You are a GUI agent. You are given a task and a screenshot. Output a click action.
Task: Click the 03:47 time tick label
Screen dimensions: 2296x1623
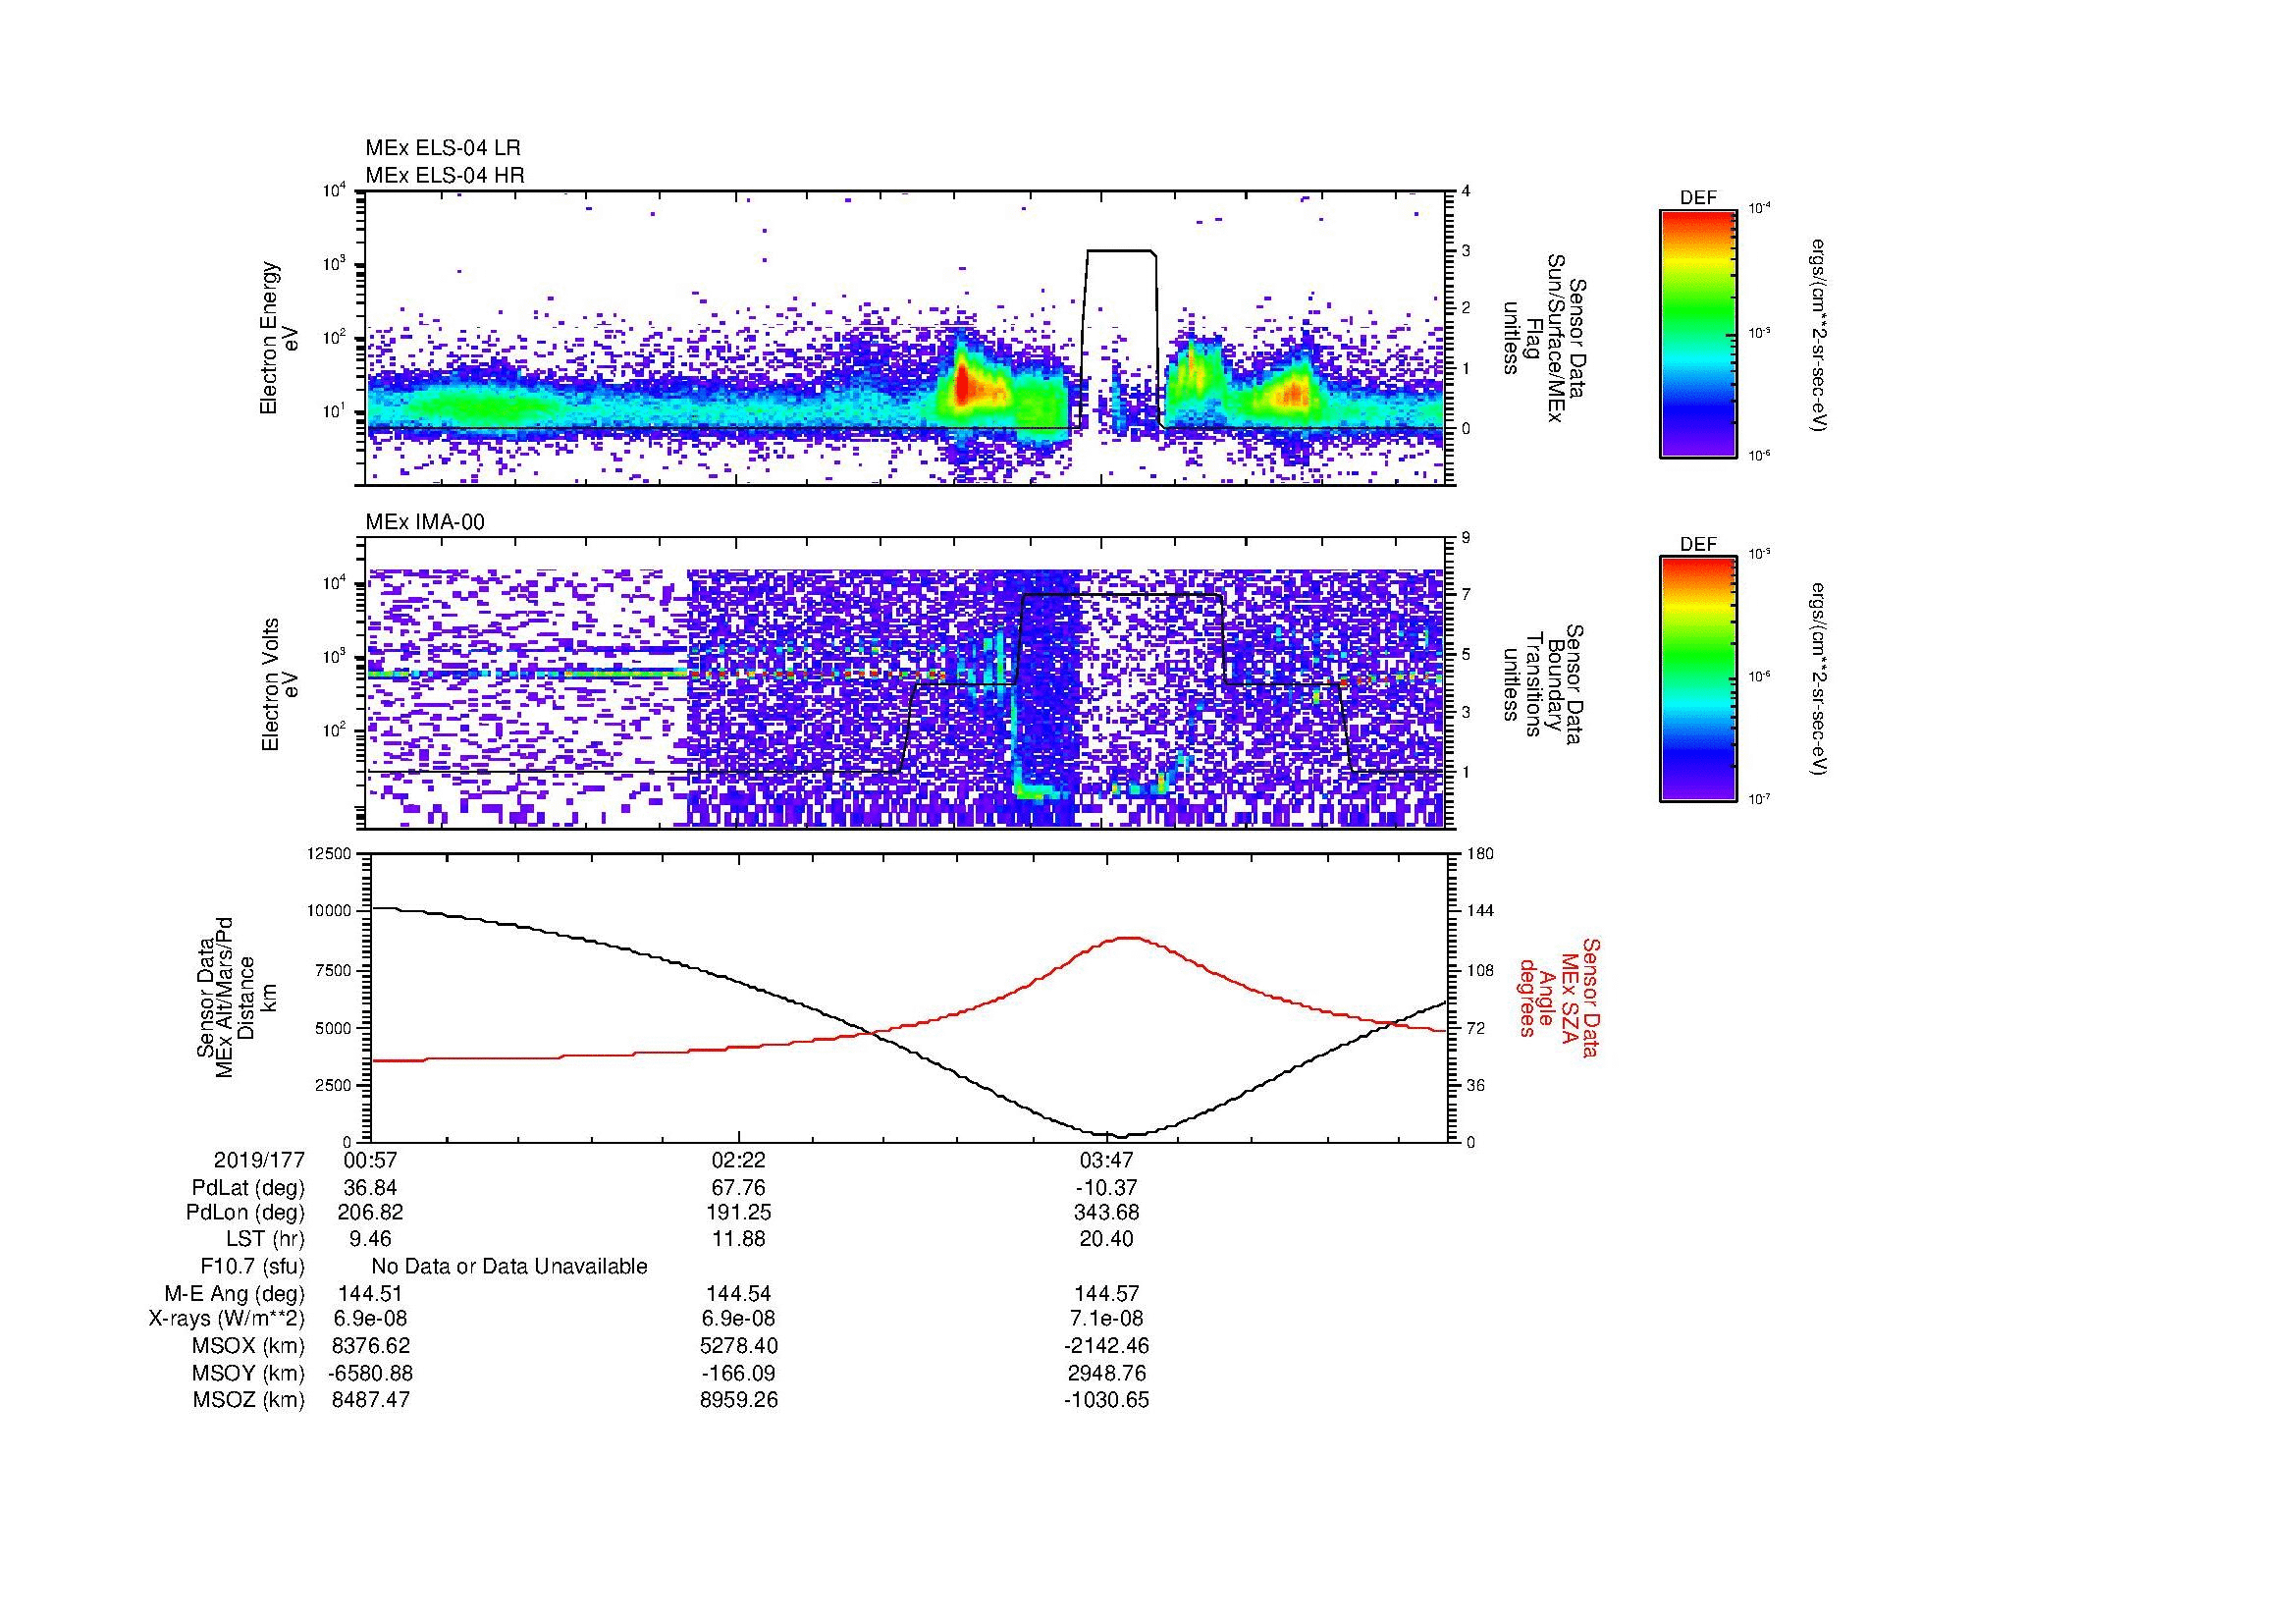coord(1106,1161)
